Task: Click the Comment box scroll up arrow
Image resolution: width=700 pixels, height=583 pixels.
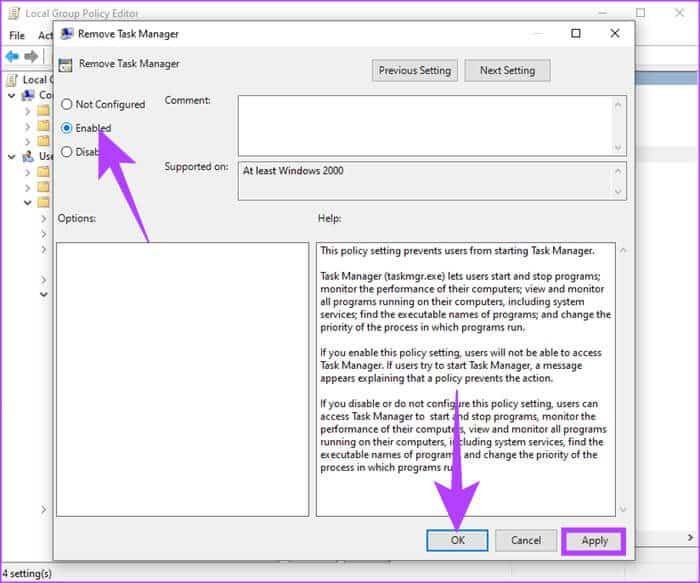Action: (618, 105)
